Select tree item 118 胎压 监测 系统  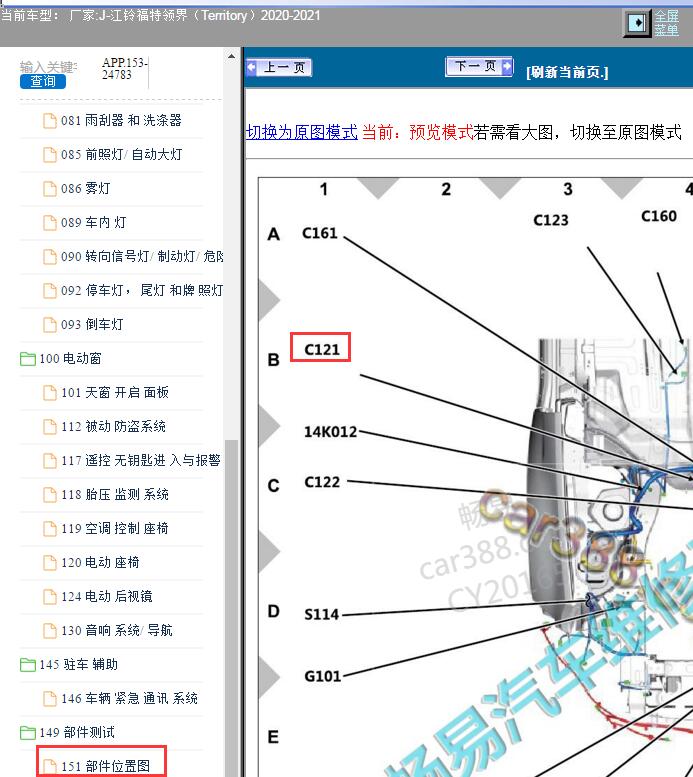point(115,495)
